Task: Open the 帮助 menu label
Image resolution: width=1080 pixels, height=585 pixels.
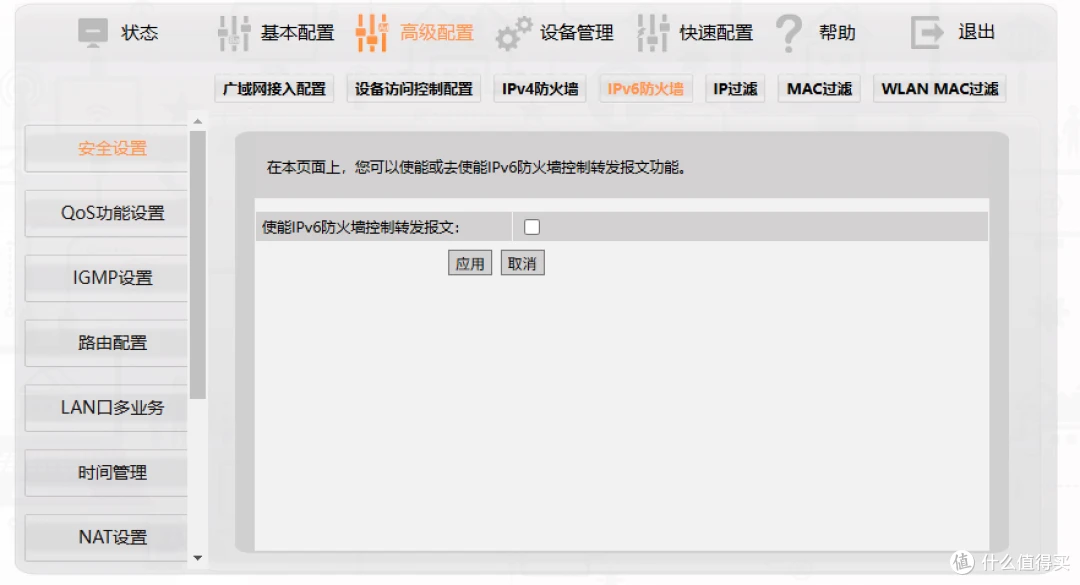Action: [837, 32]
